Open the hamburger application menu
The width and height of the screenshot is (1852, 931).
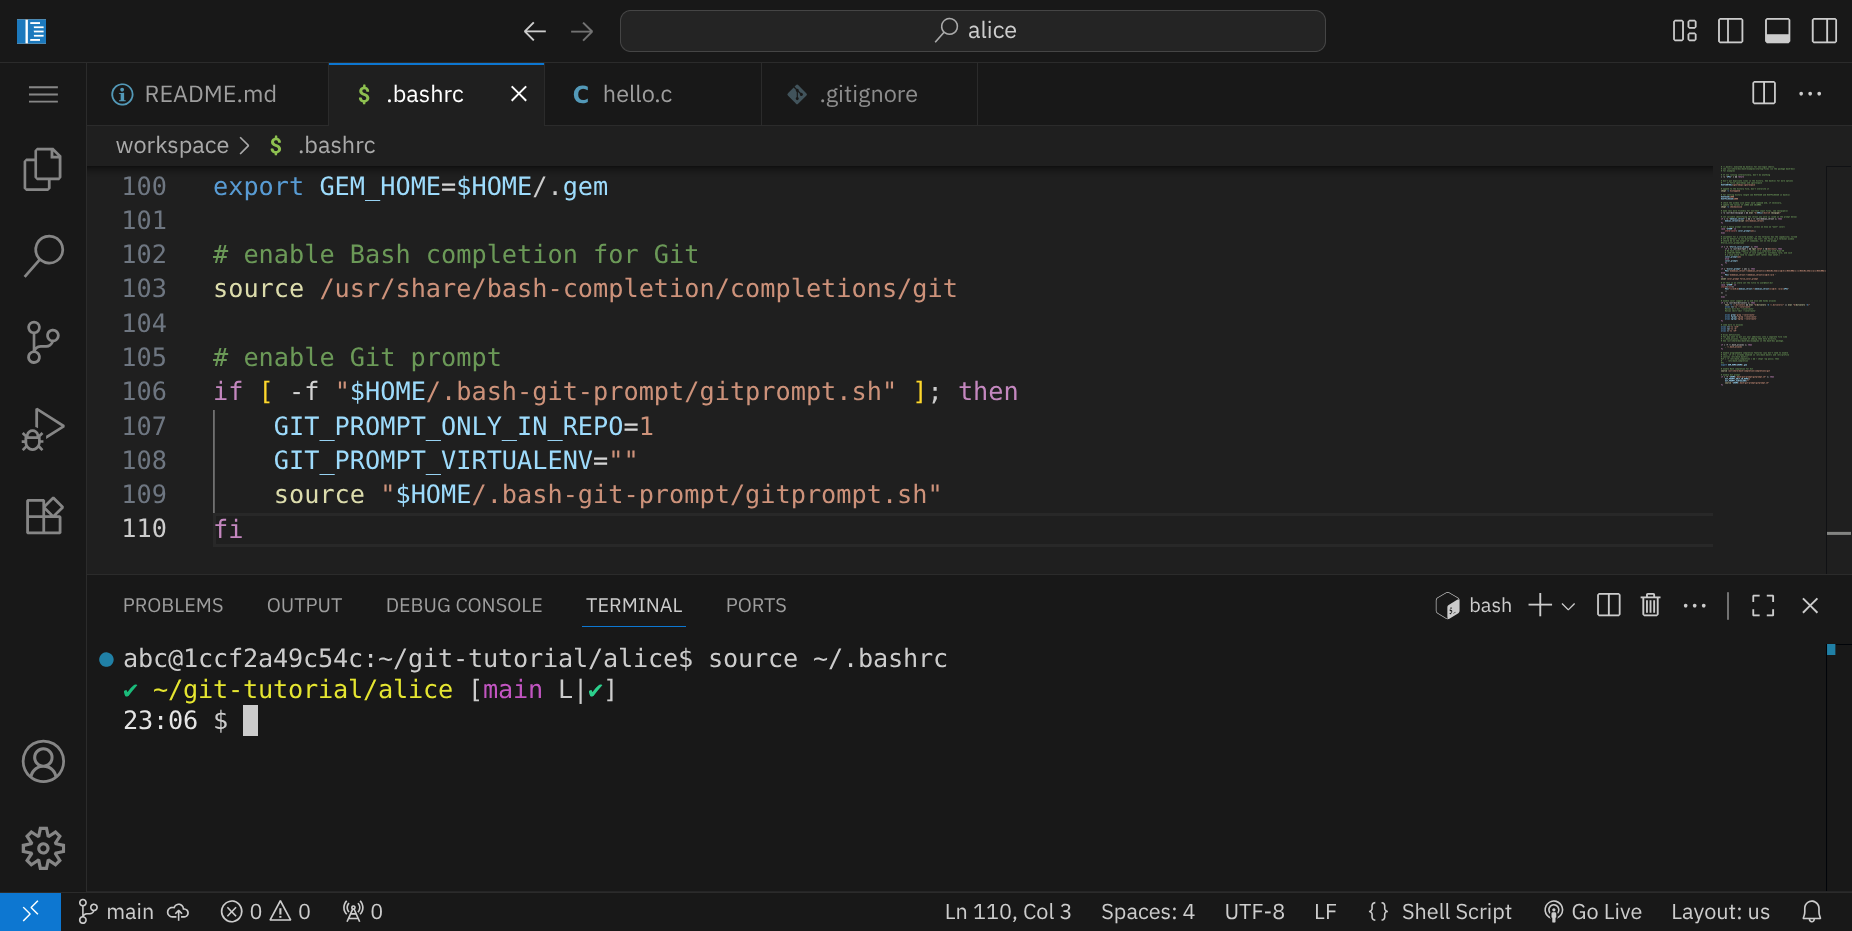(43, 95)
